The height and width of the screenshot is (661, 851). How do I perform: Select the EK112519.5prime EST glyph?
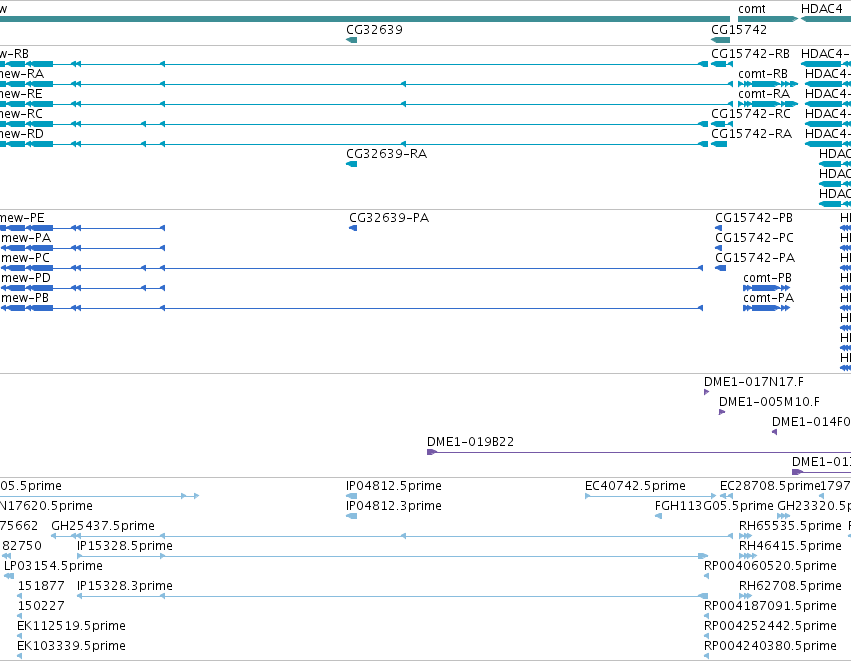pos(20,637)
